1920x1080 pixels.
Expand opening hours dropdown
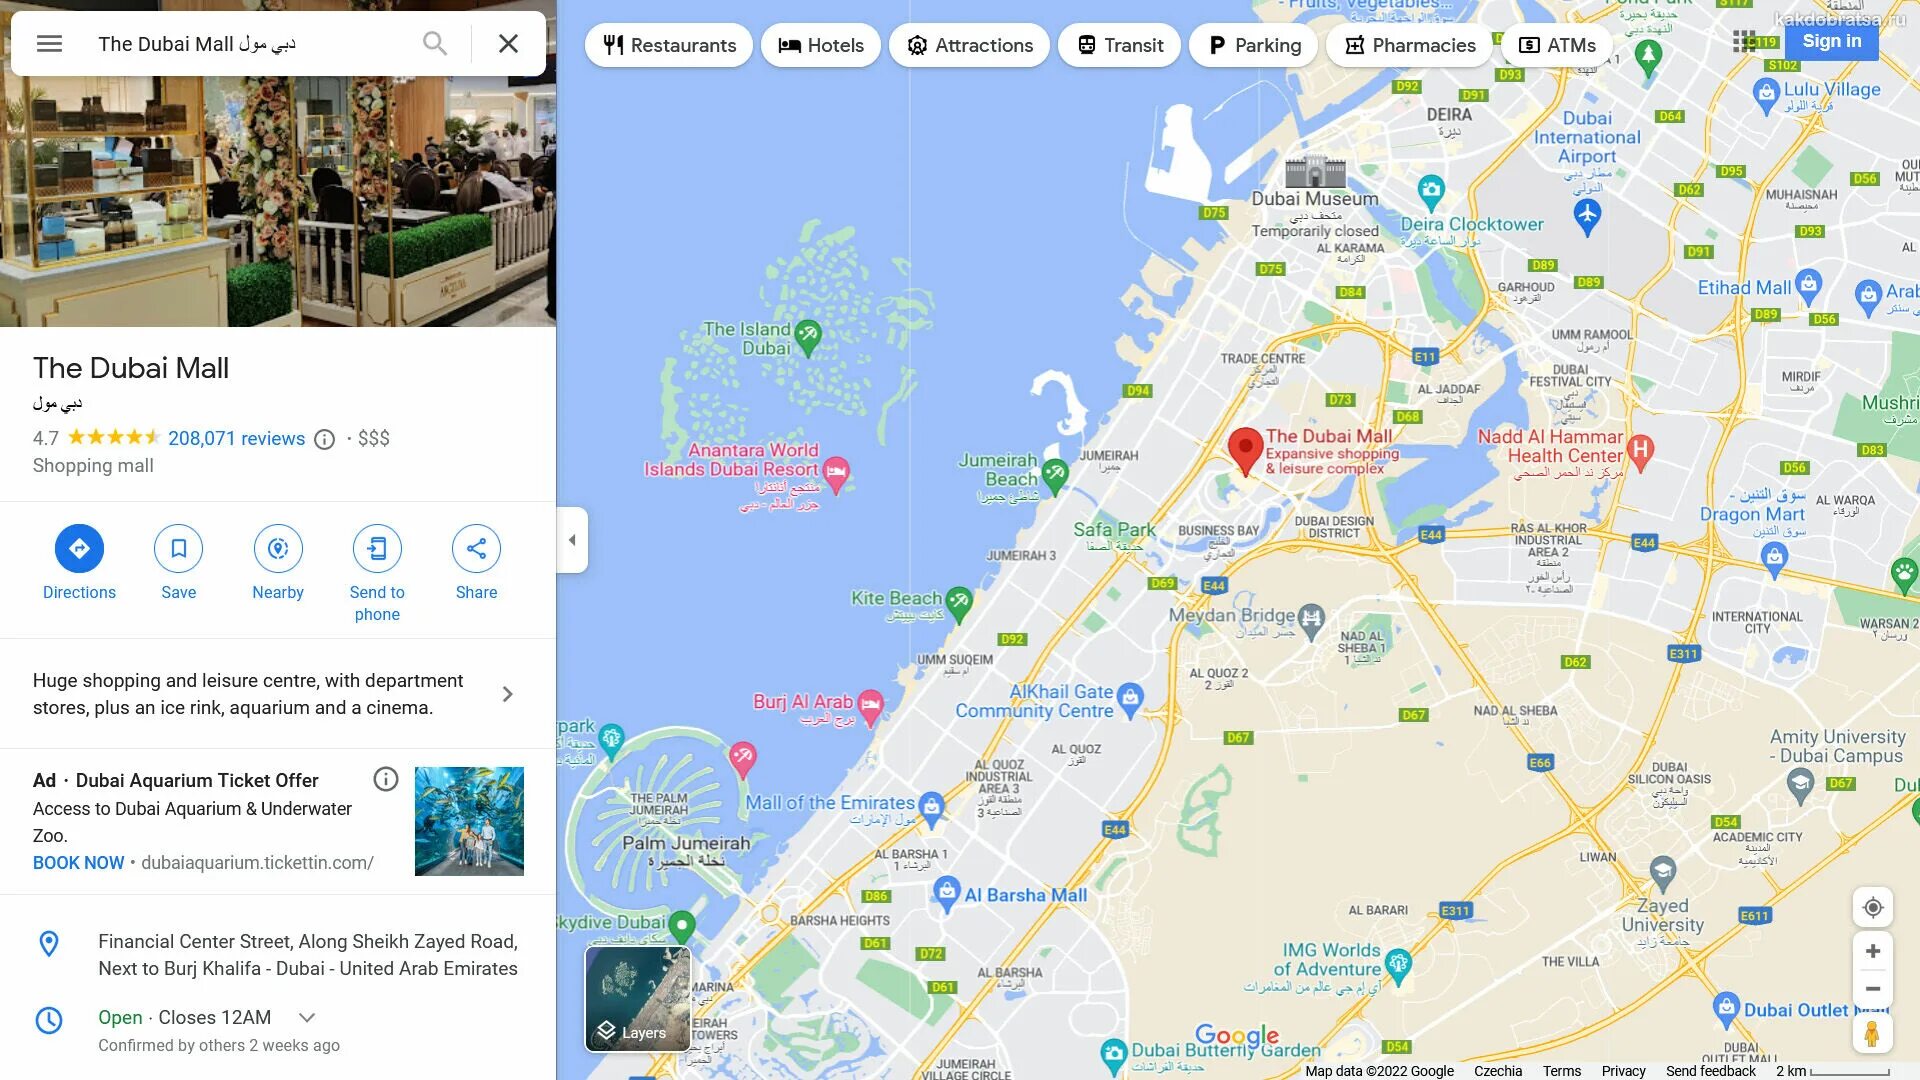point(307,1017)
